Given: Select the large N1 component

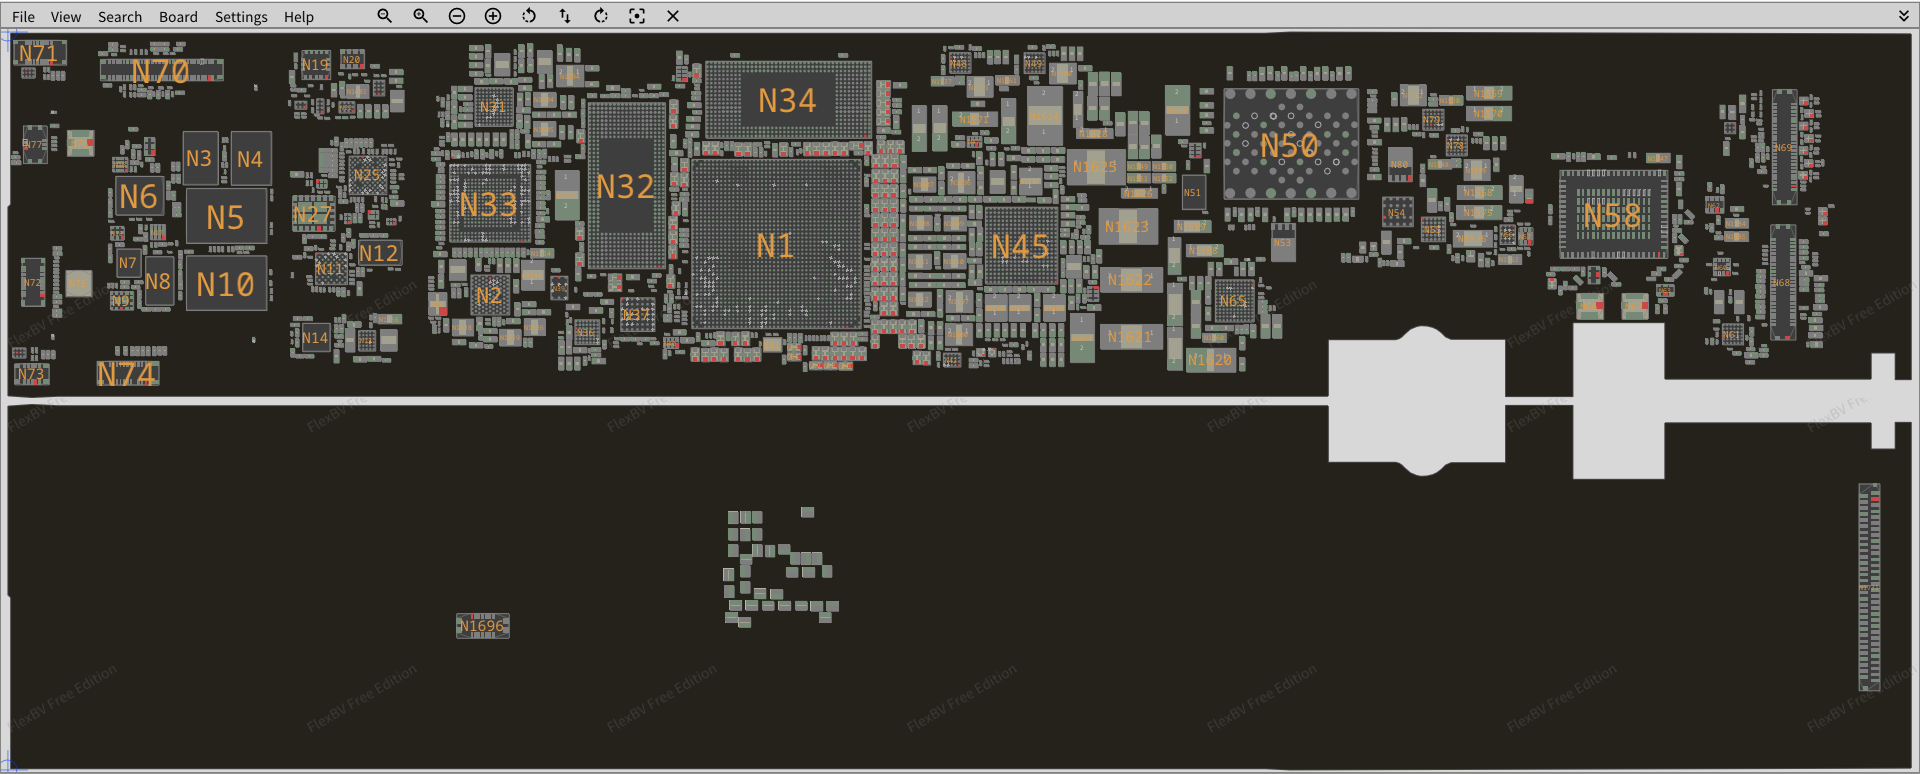Looking at the screenshot, I should click(x=775, y=245).
